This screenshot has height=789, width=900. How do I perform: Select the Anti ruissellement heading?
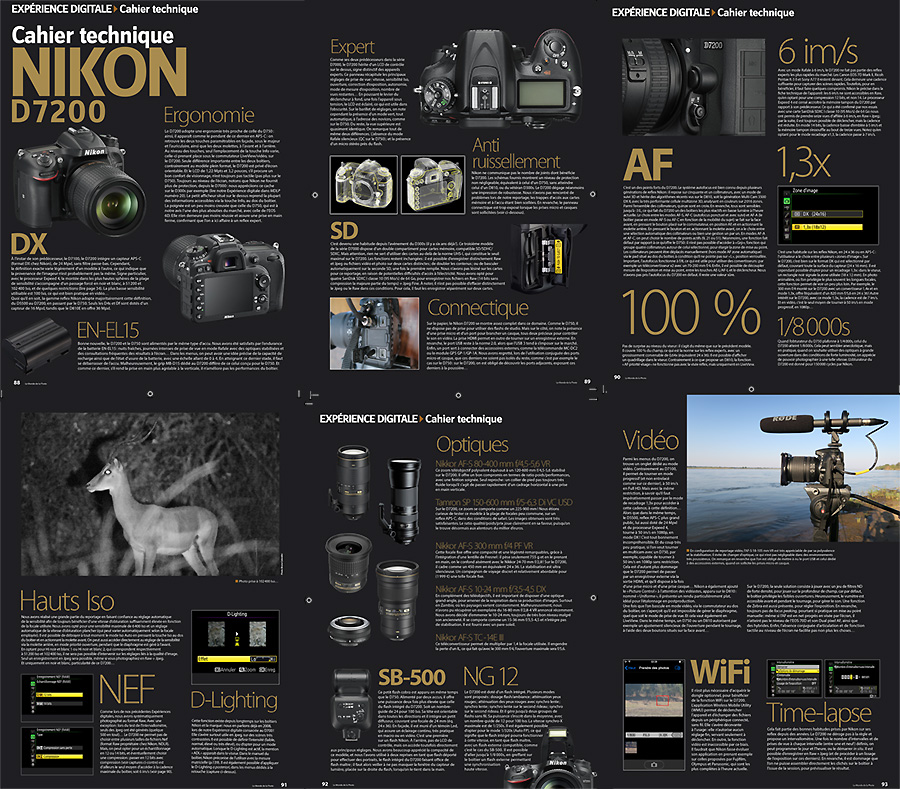click(515, 153)
